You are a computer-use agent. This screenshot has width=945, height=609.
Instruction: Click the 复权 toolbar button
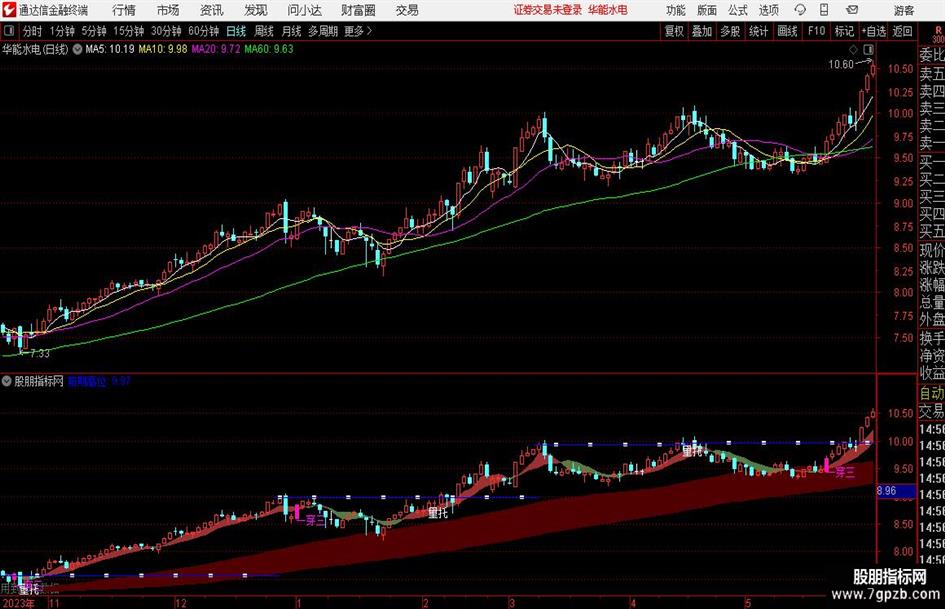tap(674, 31)
